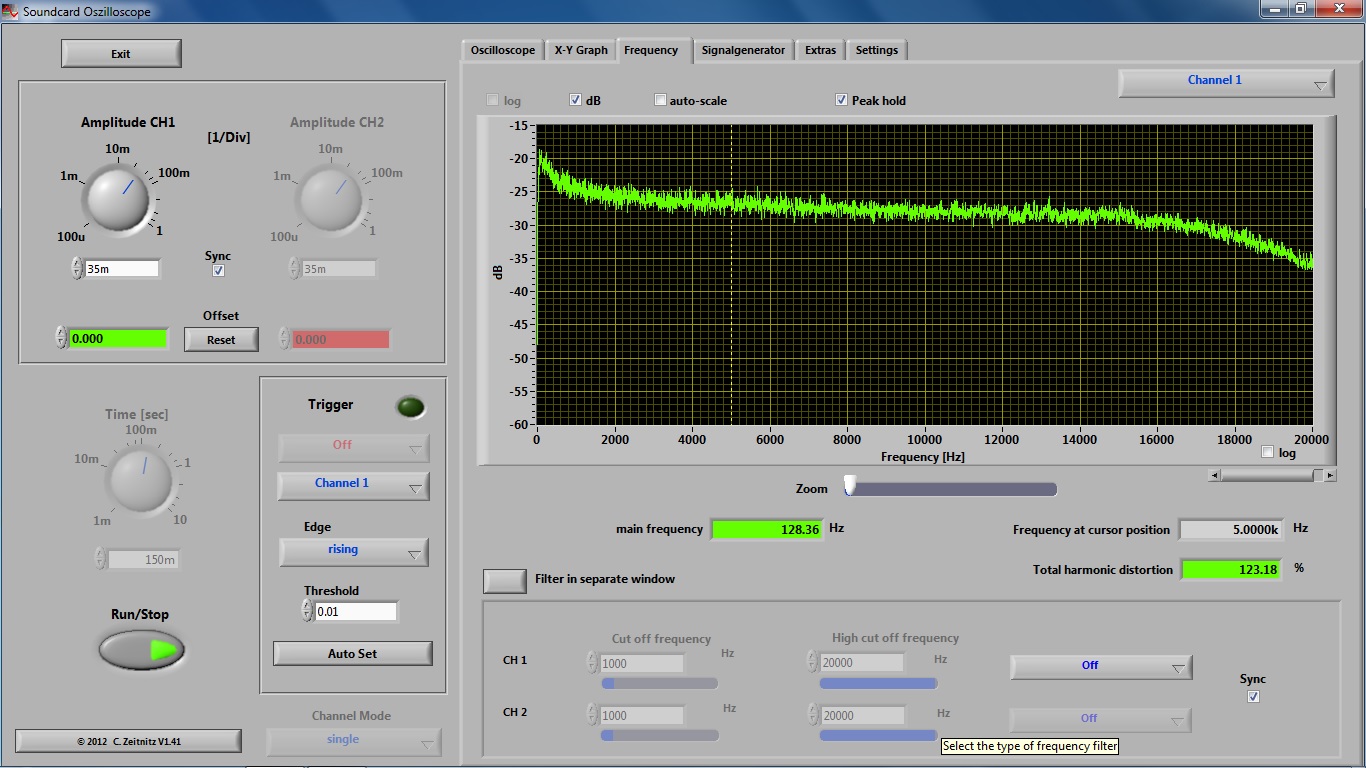
Task: Open the CH 1 filter type Off dropdown
Action: point(1100,667)
